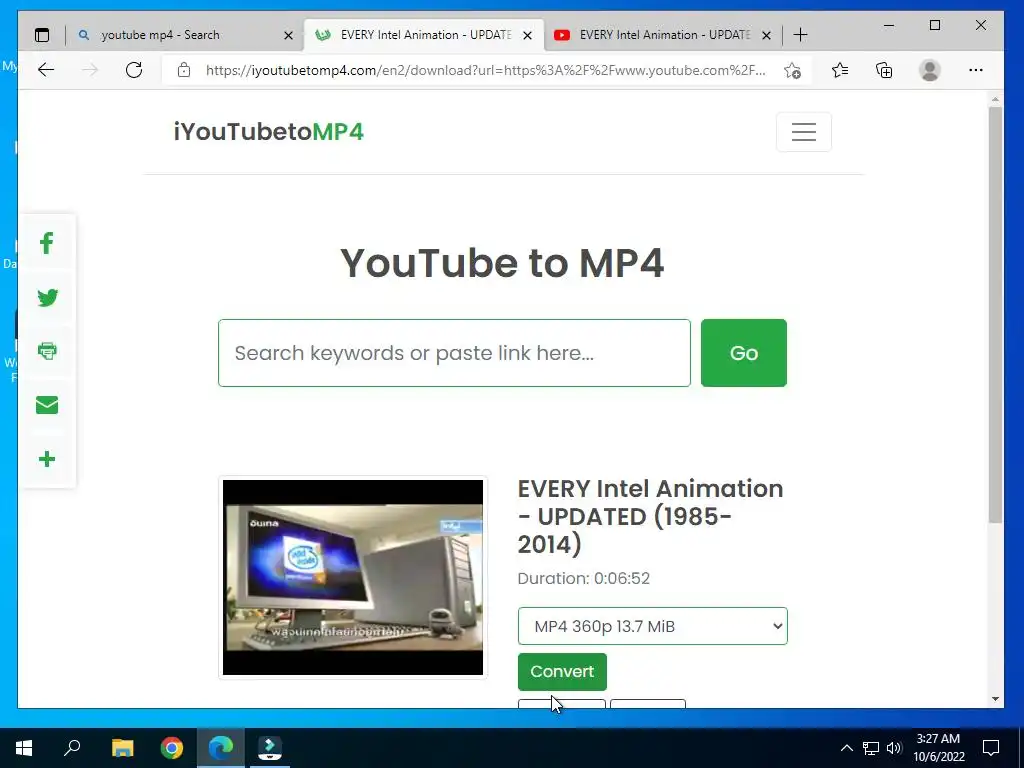This screenshot has width=1024, height=768.
Task: Open the hamburger navigation menu
Action: tap(803, 132)
